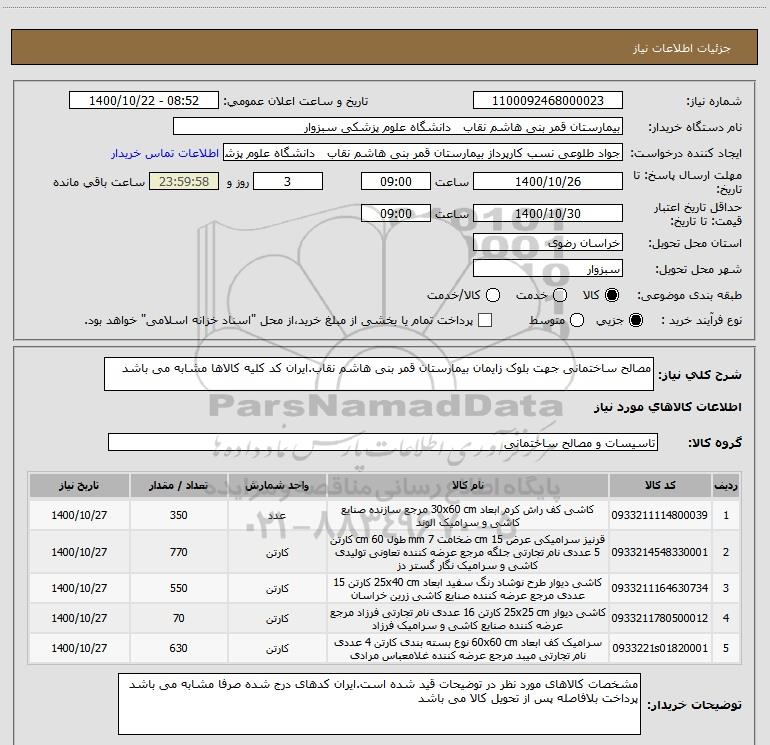The height and width of the screenshot is (745, 770).
Task: Click the توضیحات خریدار notes box
Action: (379, 704)
